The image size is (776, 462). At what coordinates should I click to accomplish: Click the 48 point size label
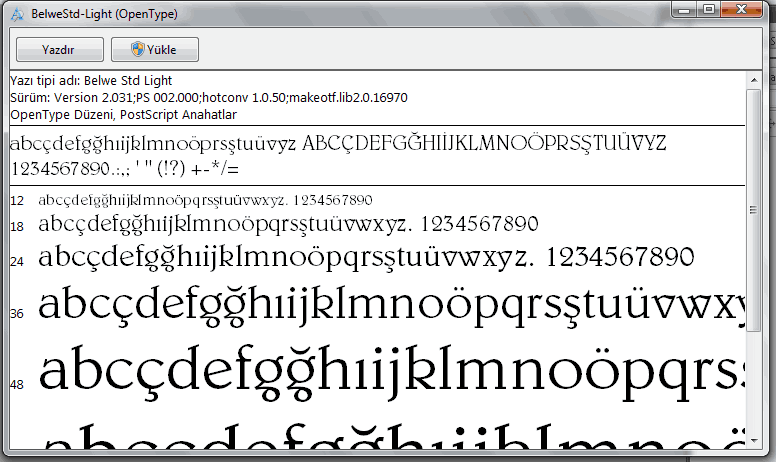[17, 385]
